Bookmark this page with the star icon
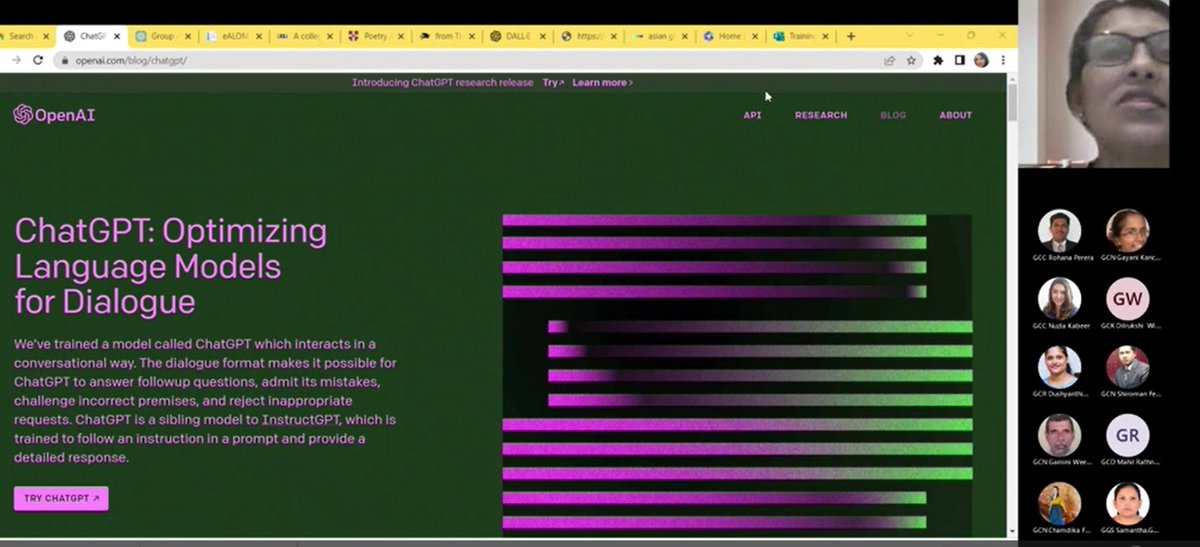This screenshot has height=547, width=1200. pyautogui.click(x=911, y=60)
